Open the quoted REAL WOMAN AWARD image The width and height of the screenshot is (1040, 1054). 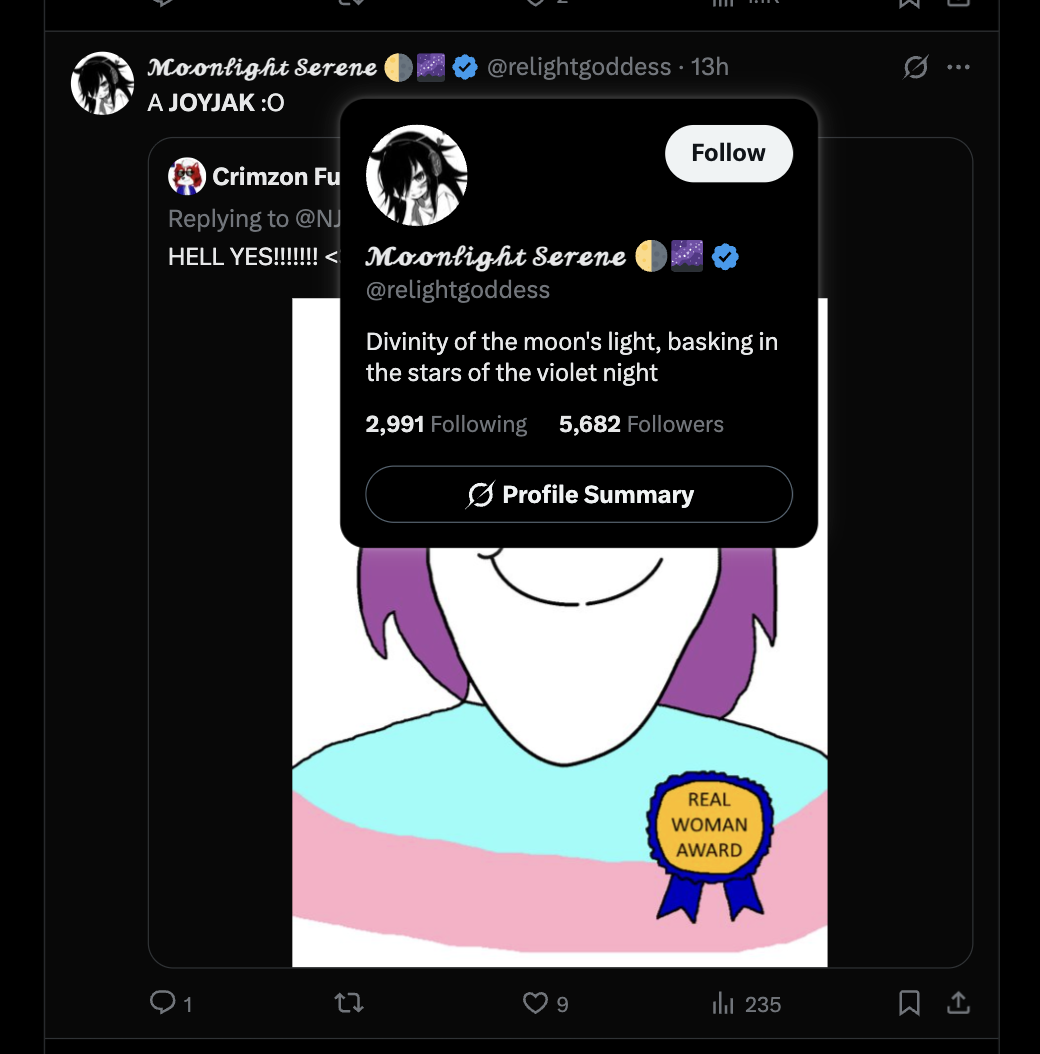[x=559, y=760]
